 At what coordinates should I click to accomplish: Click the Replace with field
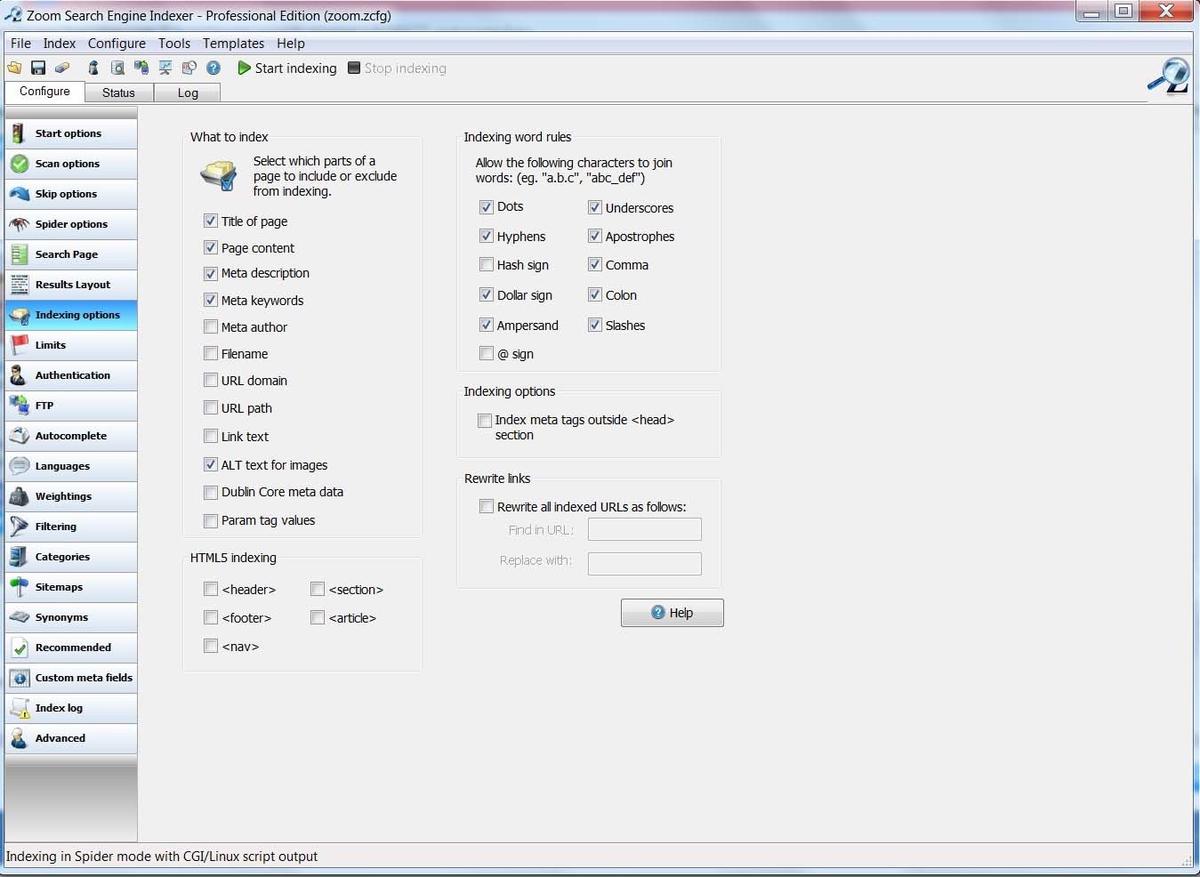point(645,563)
